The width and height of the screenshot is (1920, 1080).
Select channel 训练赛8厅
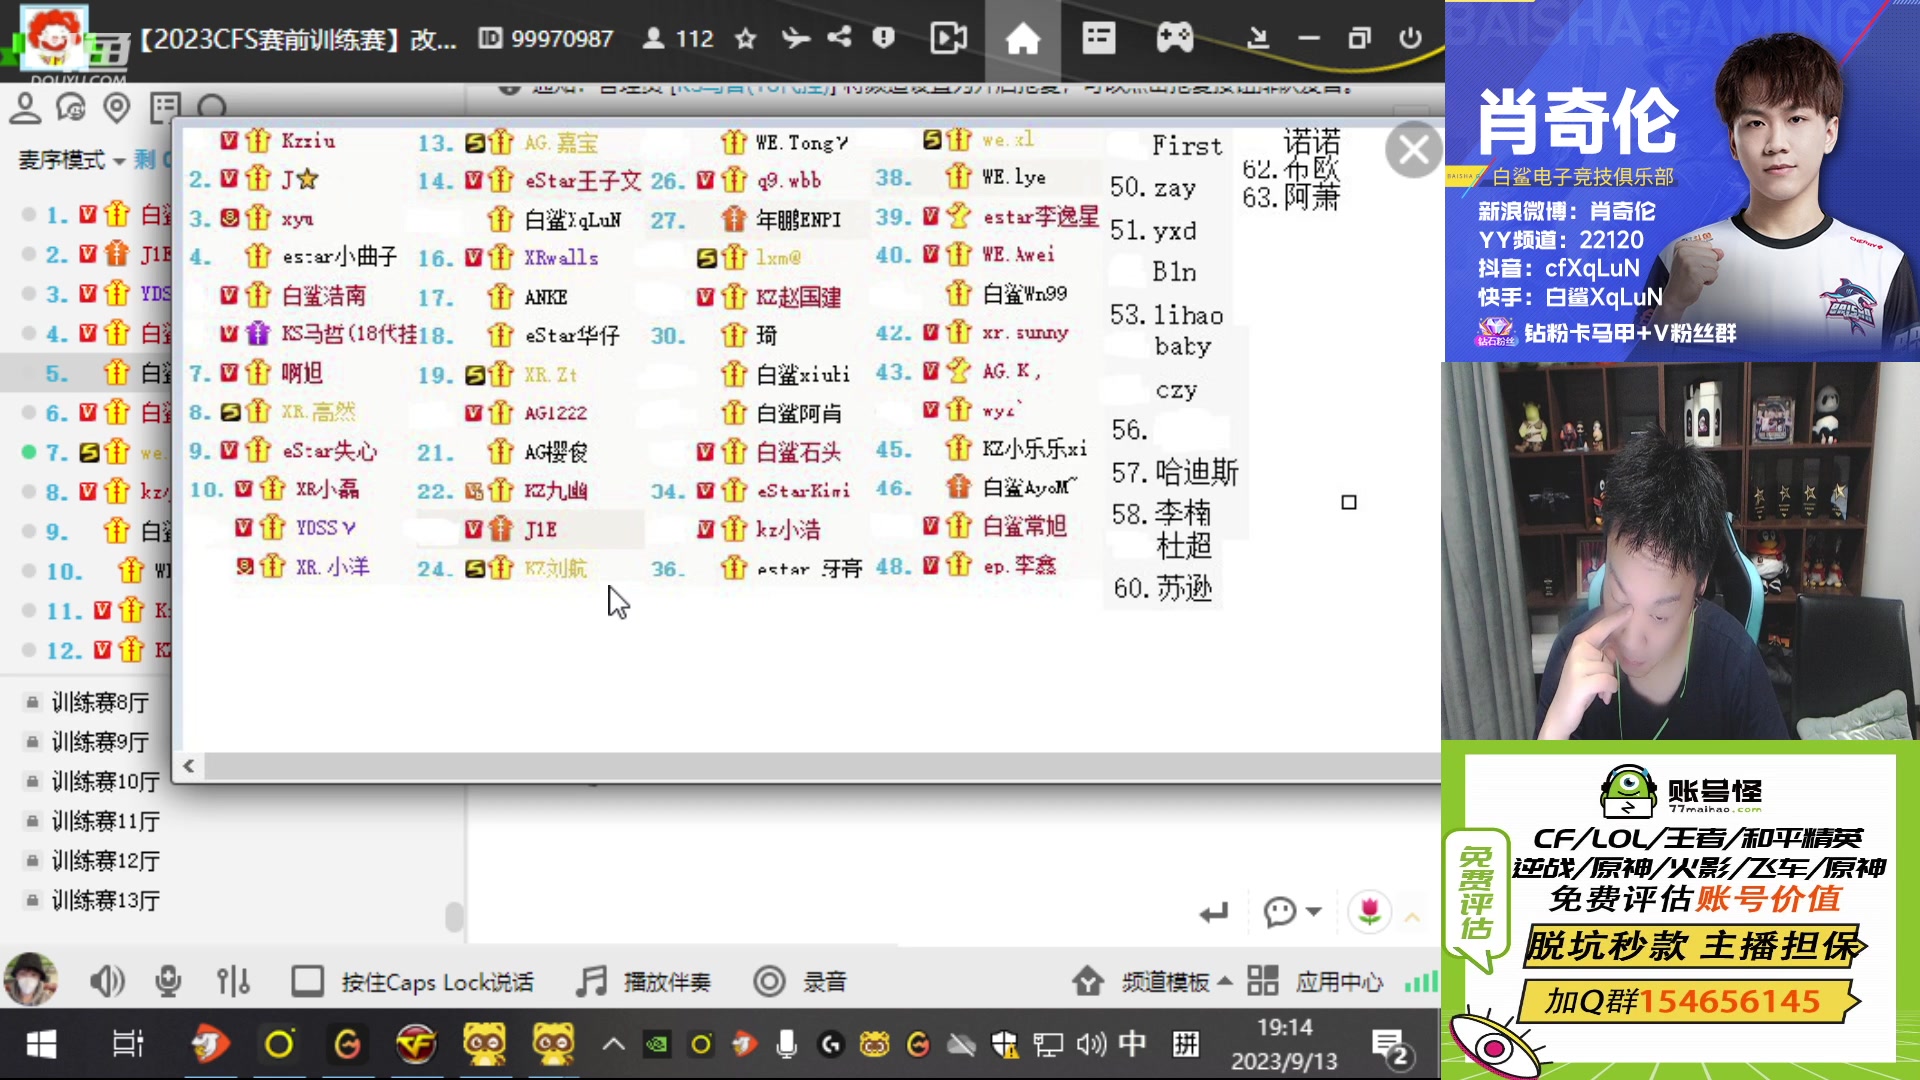click(x=101, y=702)
